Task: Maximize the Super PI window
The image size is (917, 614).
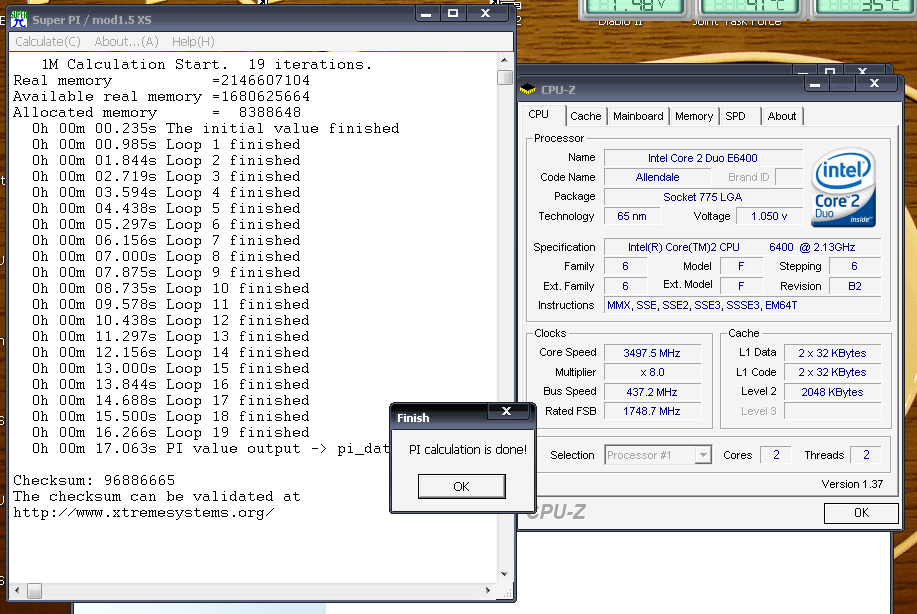Action: [453, 13]
